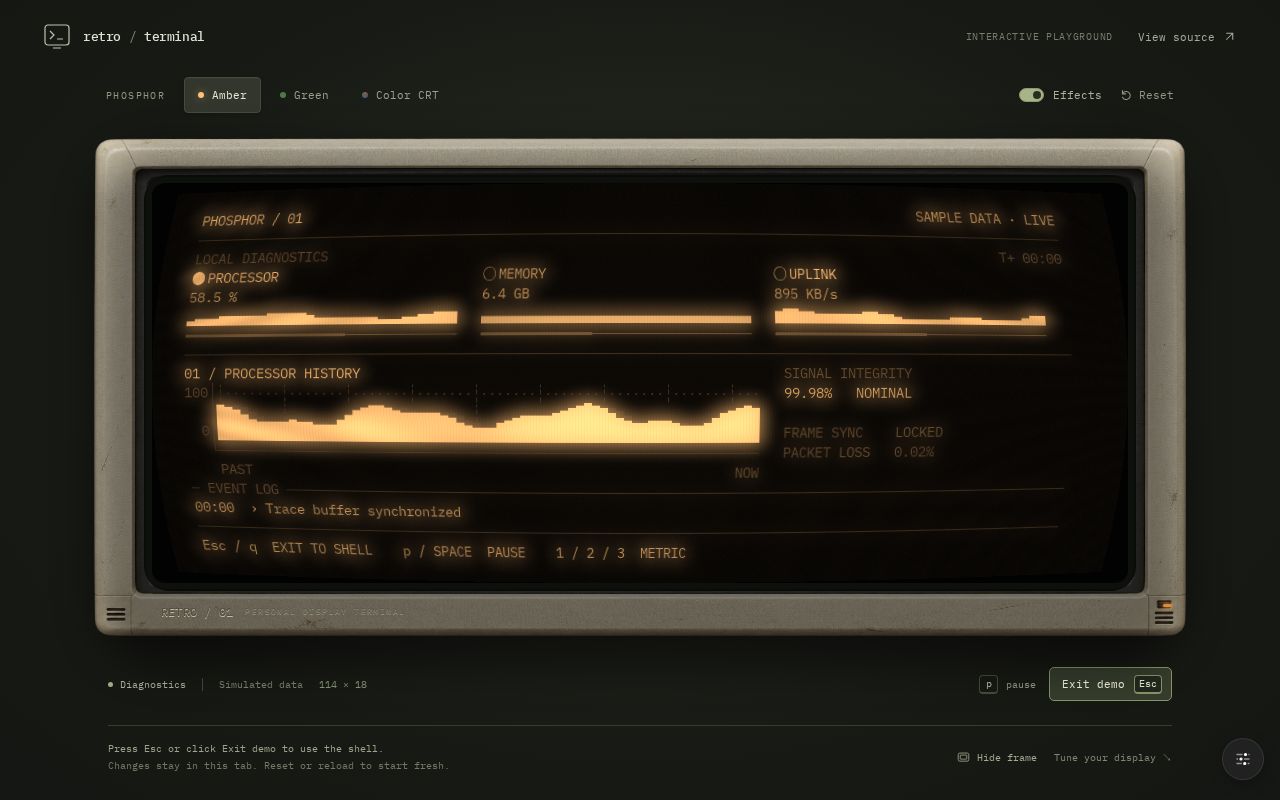
Task: Click the monitor's right speaker grille icon
Action: pyautogui.click(x=1163, y=618)
